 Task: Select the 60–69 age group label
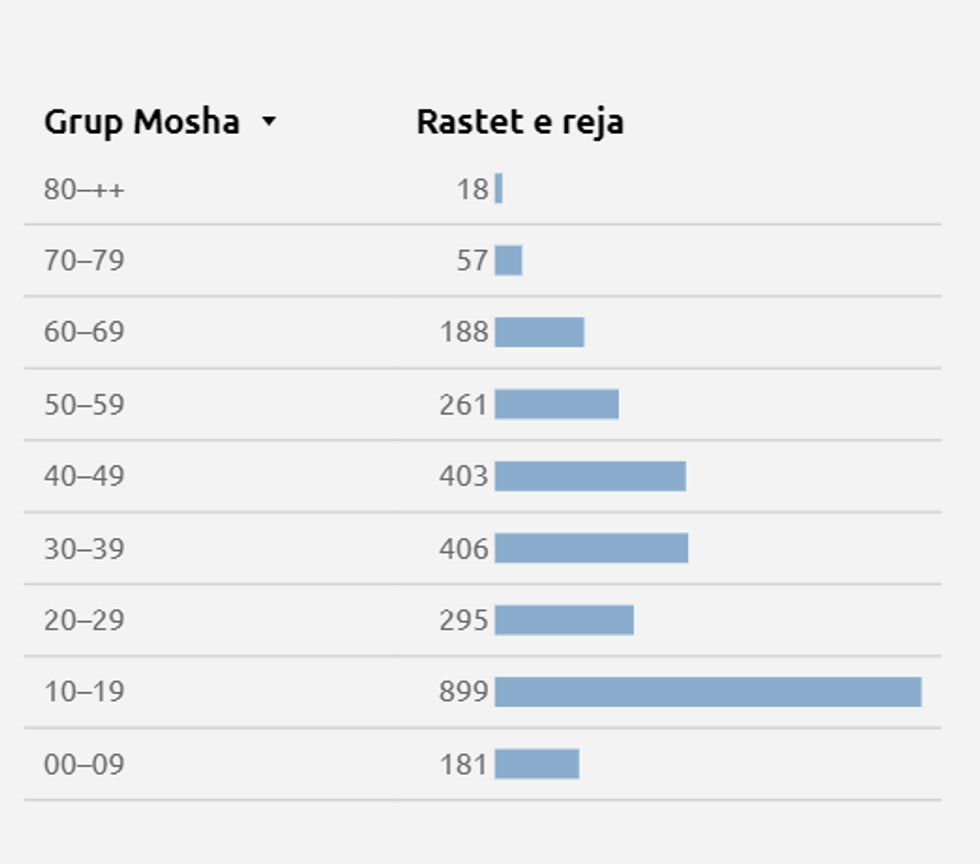click(84, 332)
